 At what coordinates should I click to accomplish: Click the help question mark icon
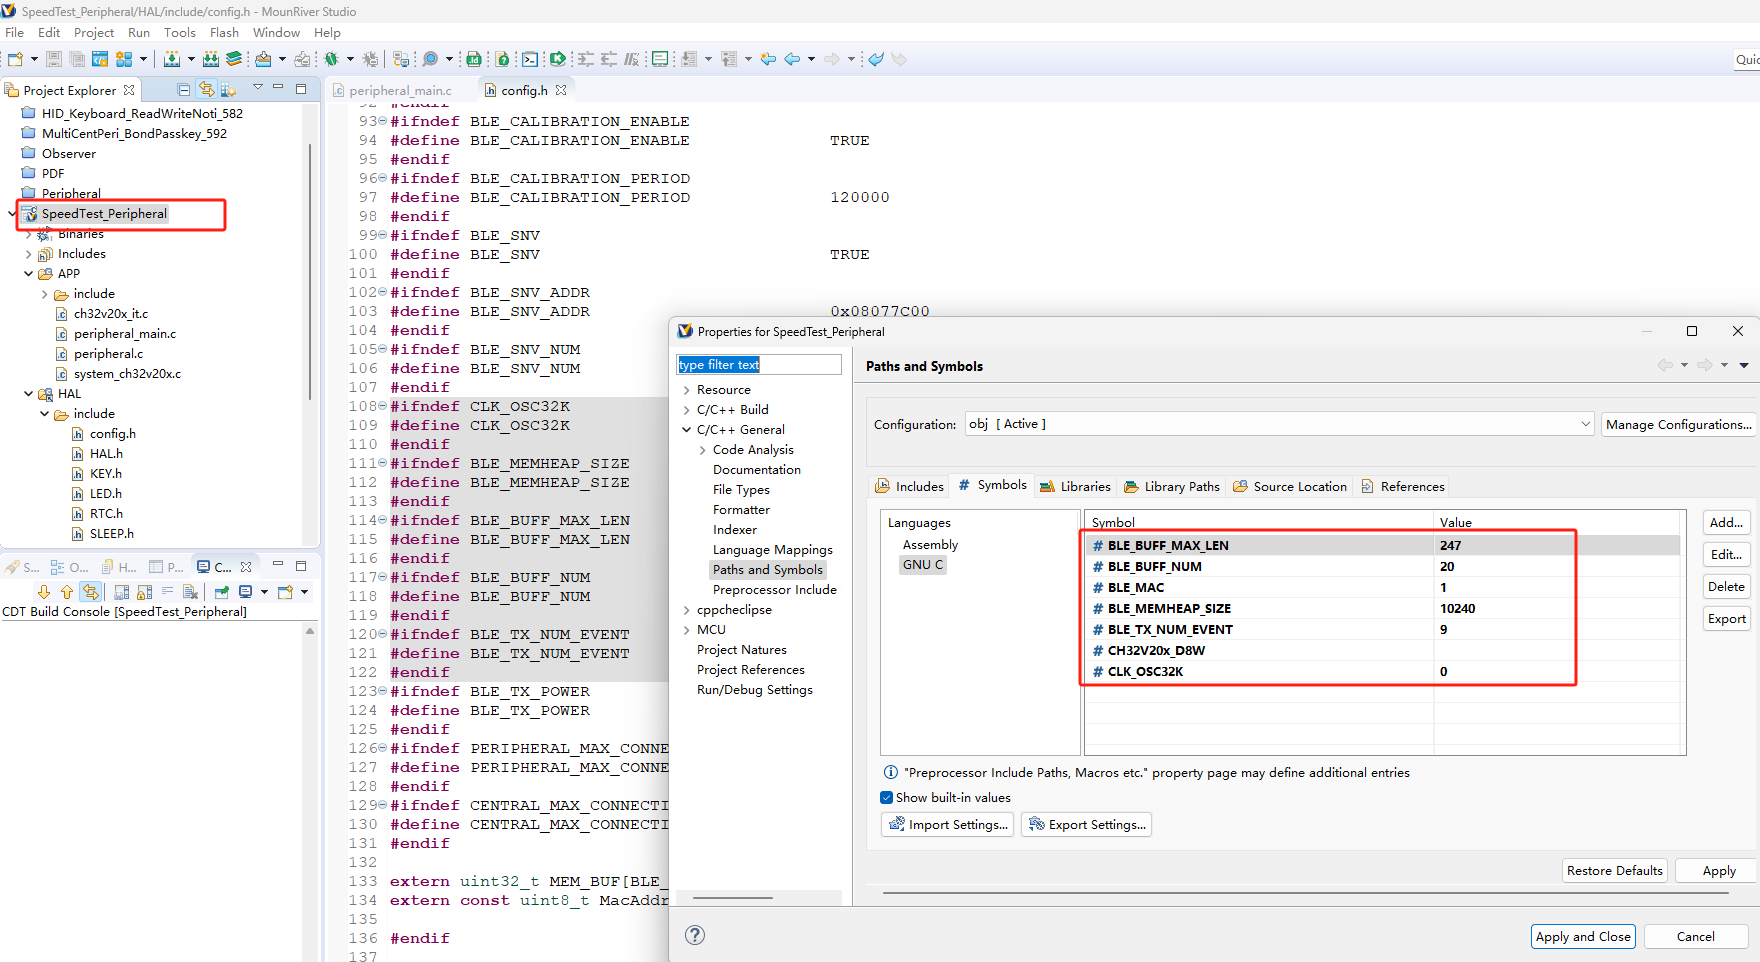[695, 935]
